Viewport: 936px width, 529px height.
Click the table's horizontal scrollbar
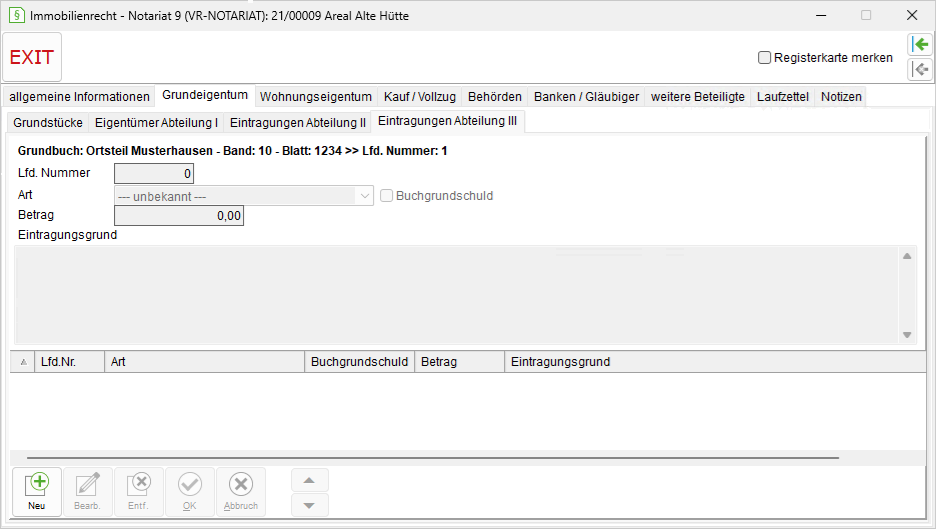pos(433,458)
